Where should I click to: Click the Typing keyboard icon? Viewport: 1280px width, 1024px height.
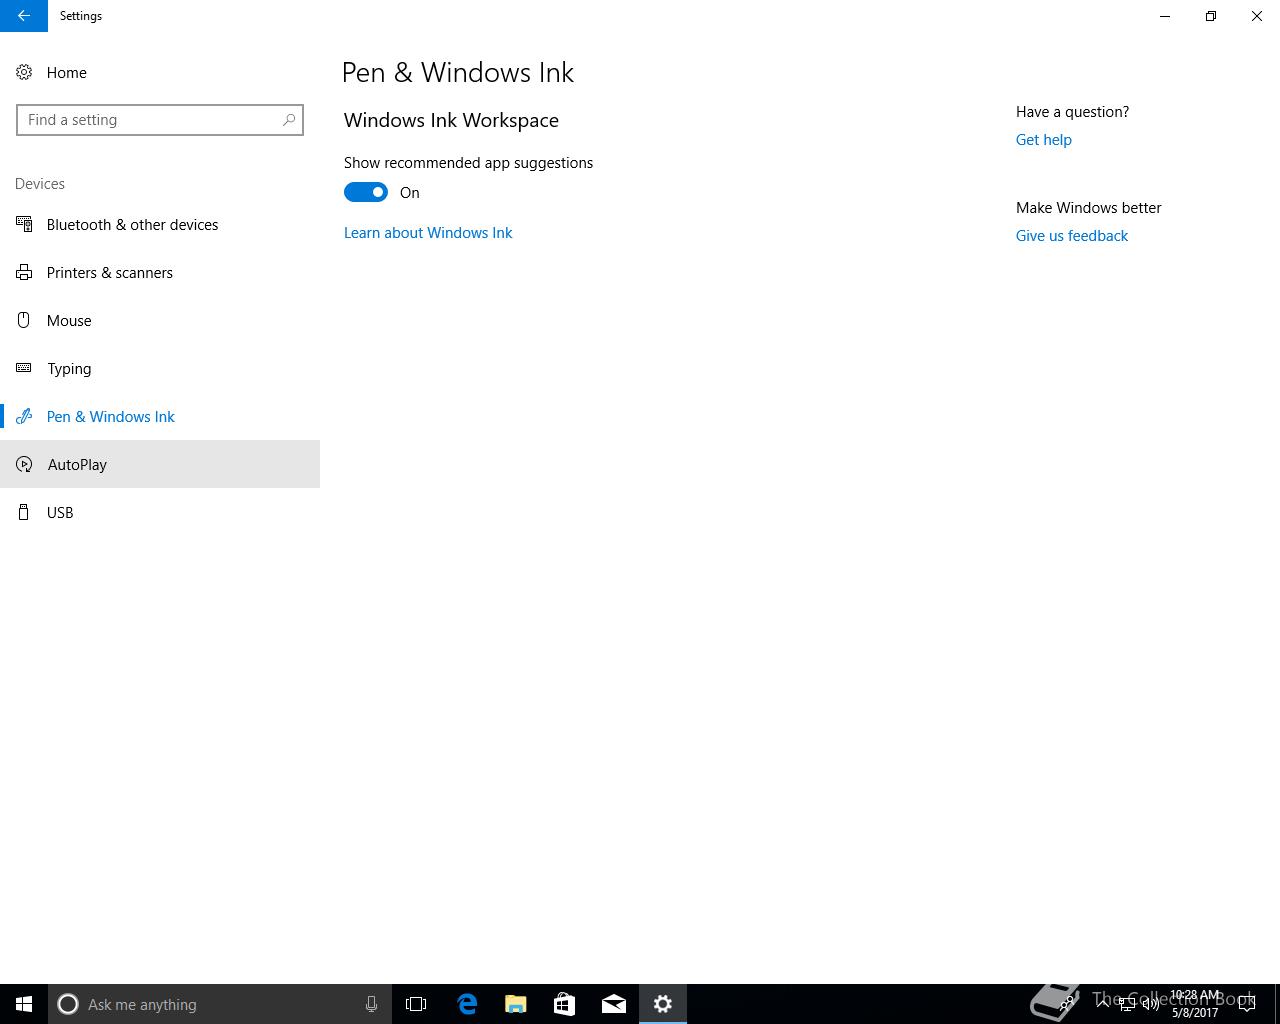pyautogui.click(x=24, y=368)
